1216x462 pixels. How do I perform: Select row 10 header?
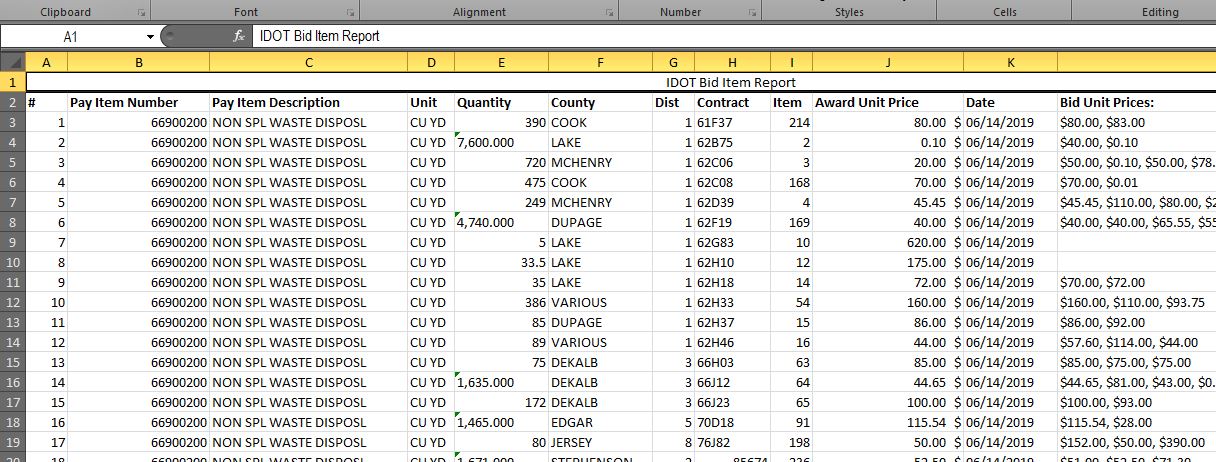[x=13, y=262]
